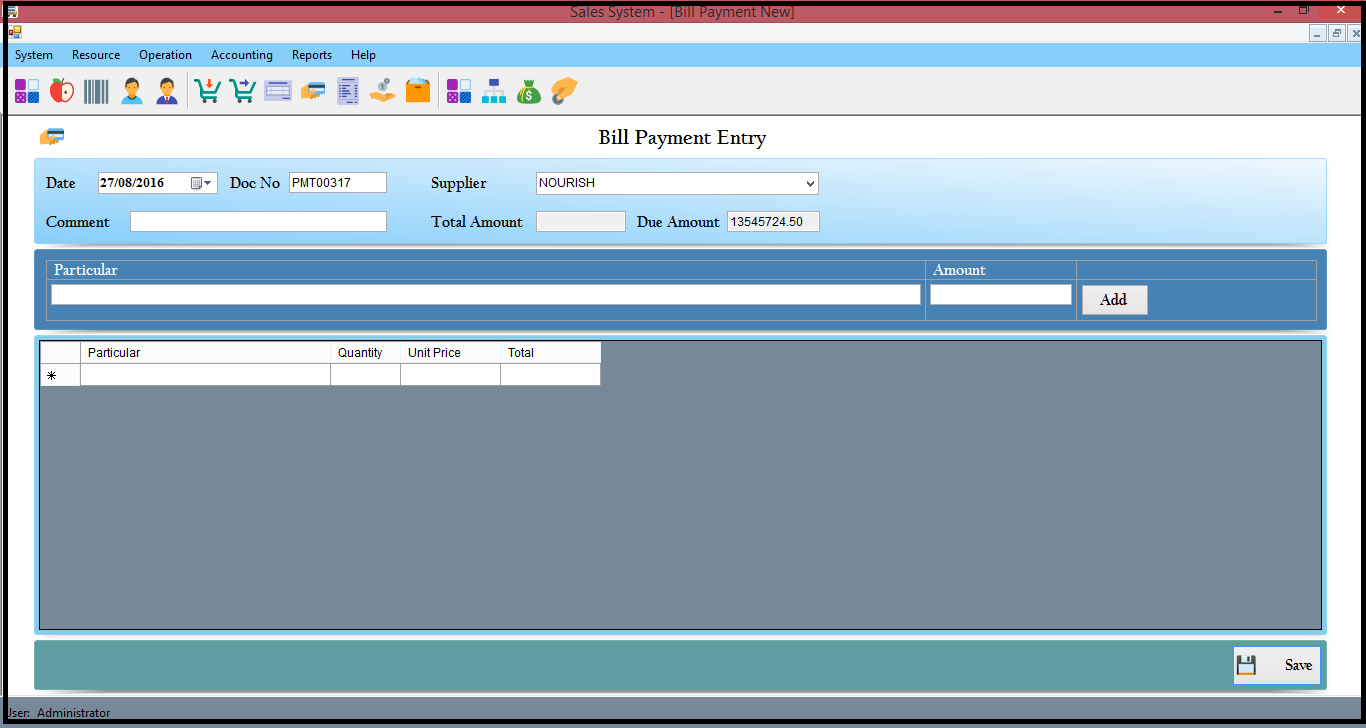Click the orange box toolbar icon
Screen dimensions: 1366x728
417,91
